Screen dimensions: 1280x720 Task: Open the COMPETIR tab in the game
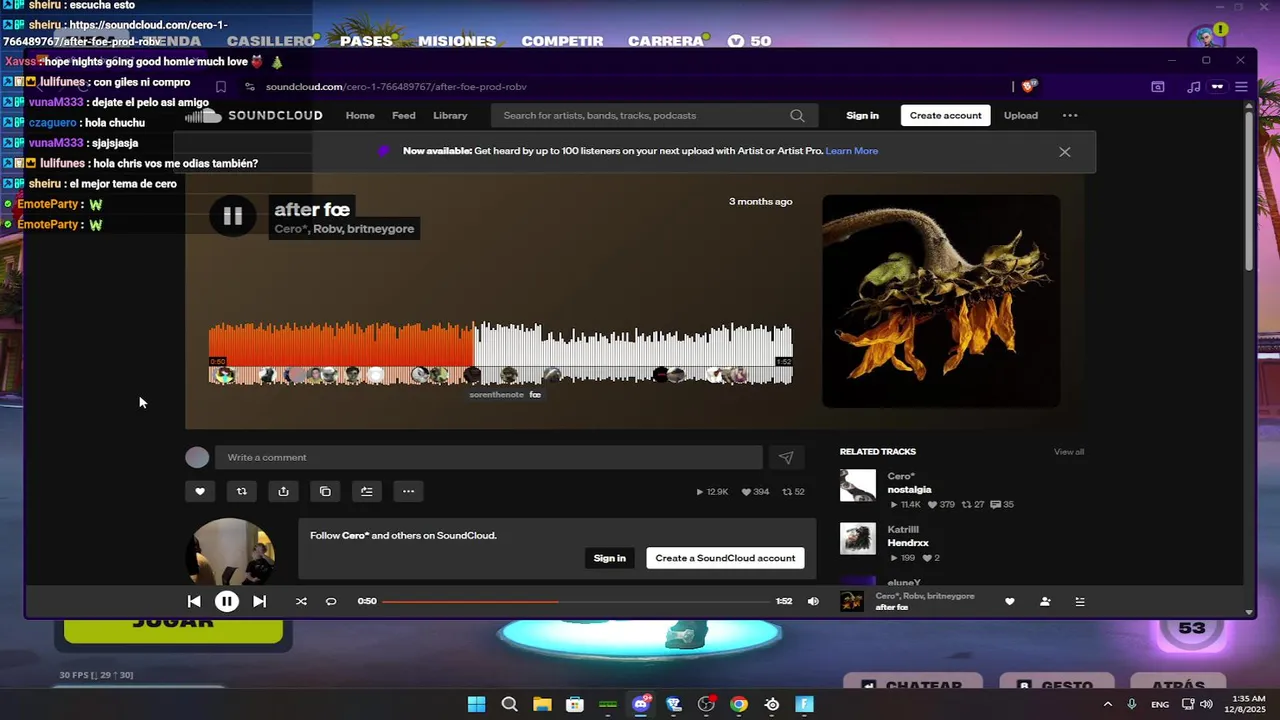562,41
